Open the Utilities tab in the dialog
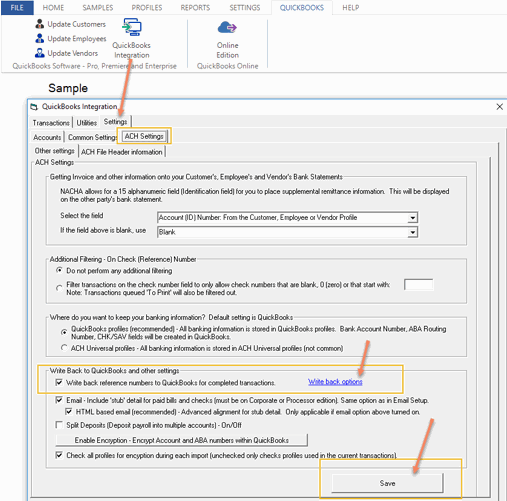This screenshot has width=507, height=501. pos(87,123)
